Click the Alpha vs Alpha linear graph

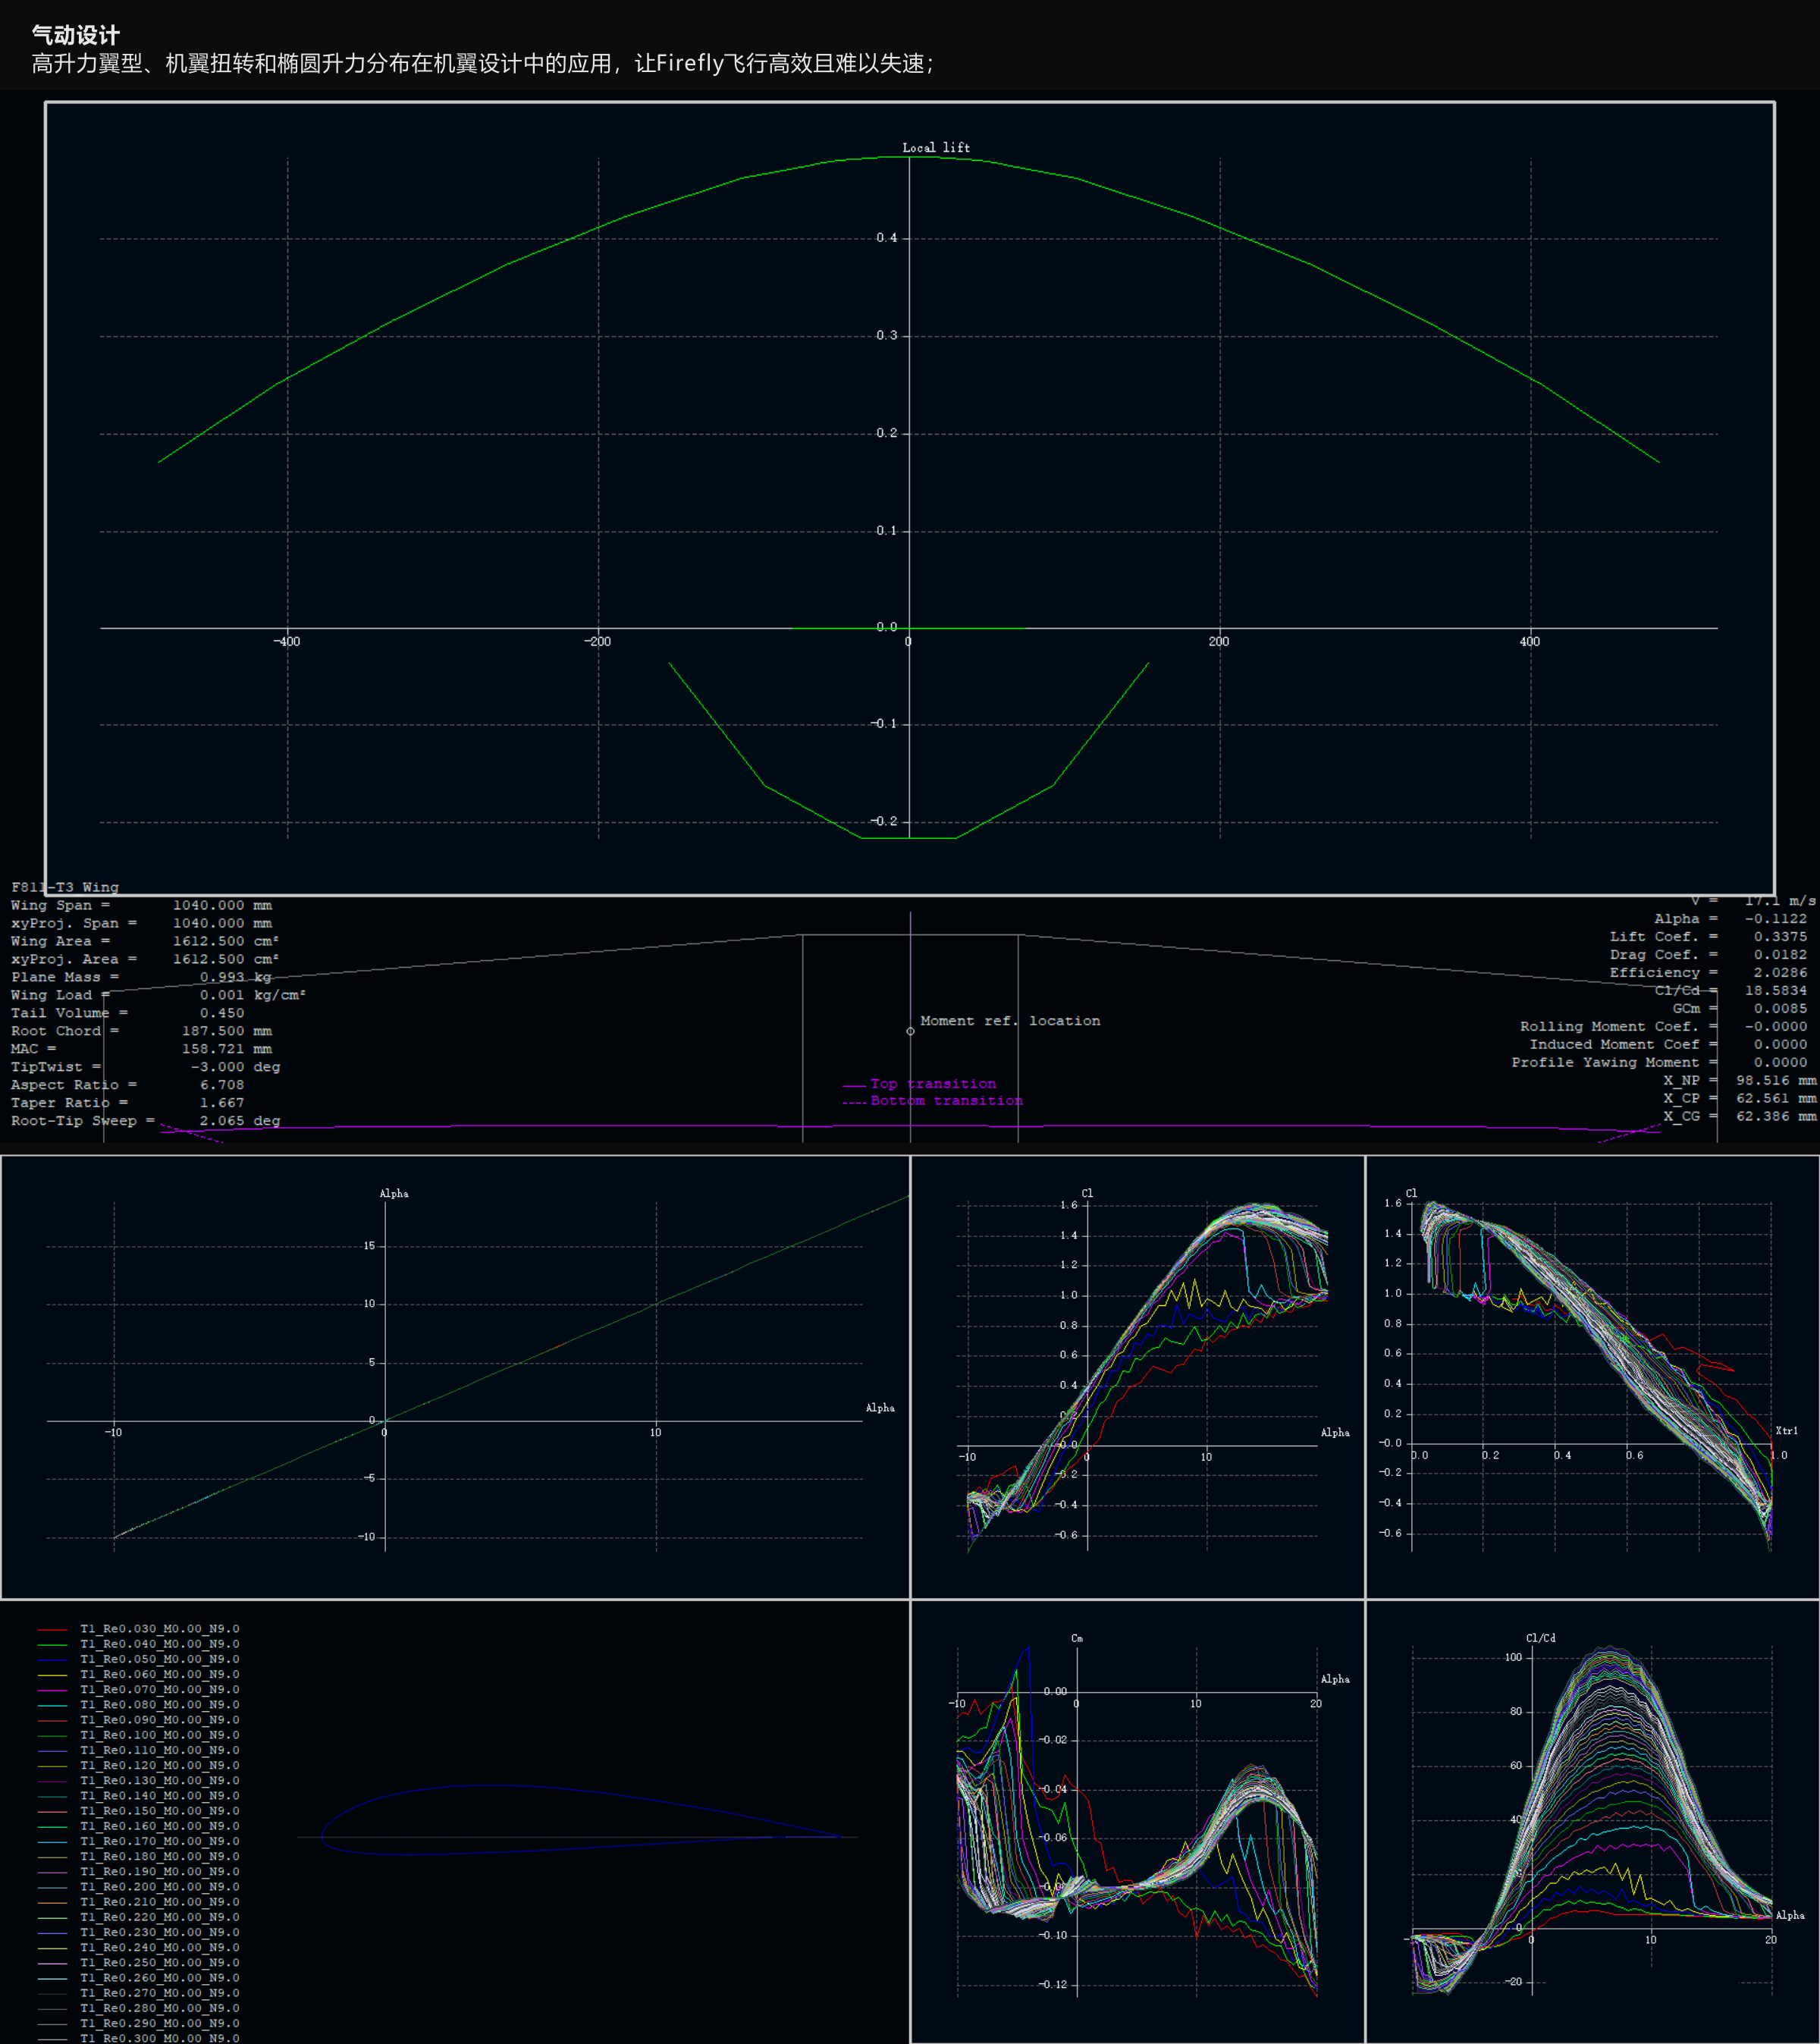click(x=455, y=1376)
